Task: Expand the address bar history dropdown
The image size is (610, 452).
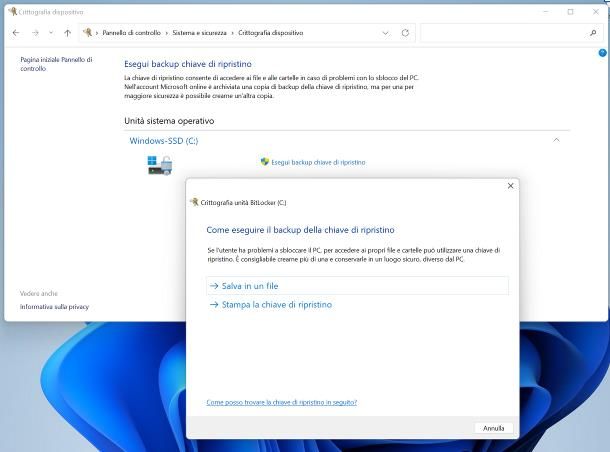Action: tap(385, 33)
